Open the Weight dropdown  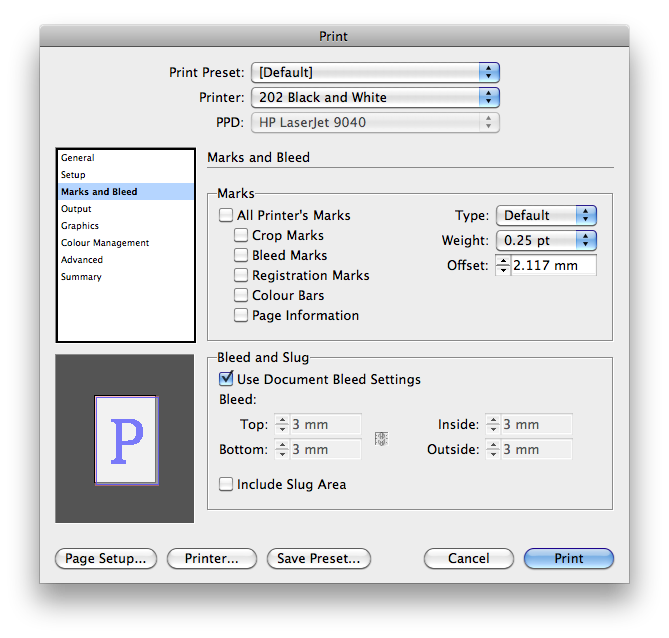pyautogui.click(x=546, y=240)
